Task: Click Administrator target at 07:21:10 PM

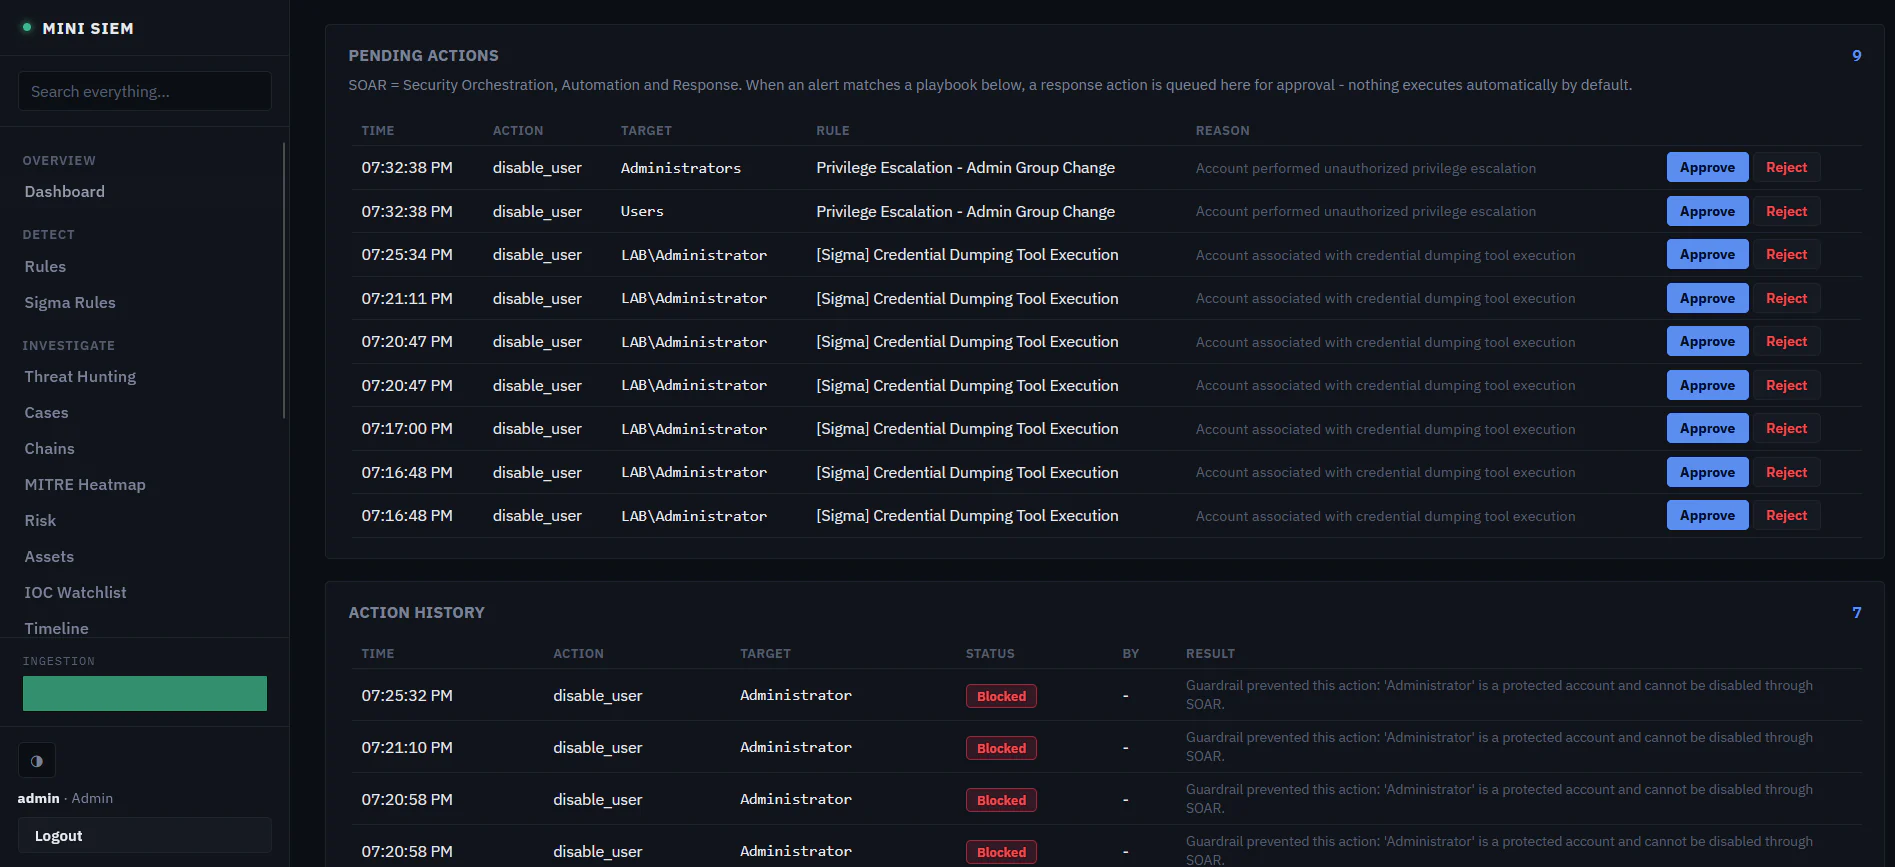Action: [796, 747]
